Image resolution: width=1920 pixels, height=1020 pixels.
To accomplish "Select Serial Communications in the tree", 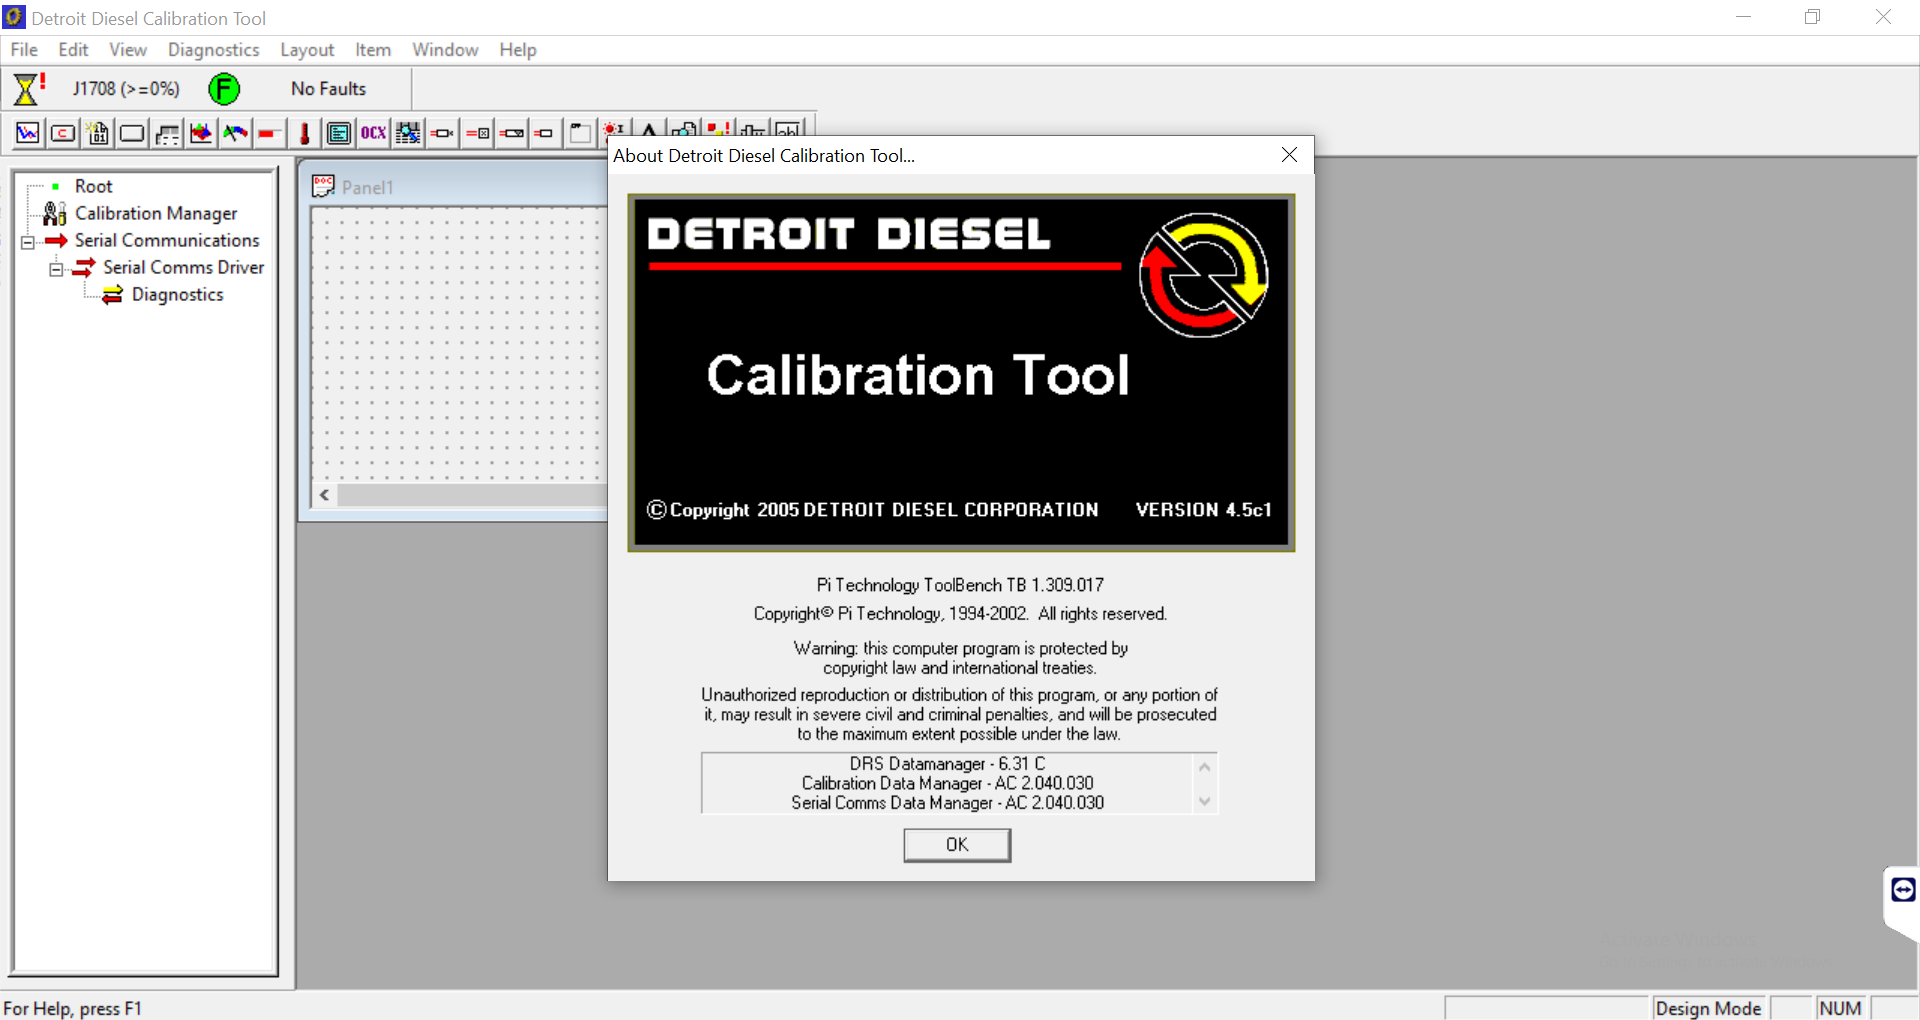I will 167,240.
